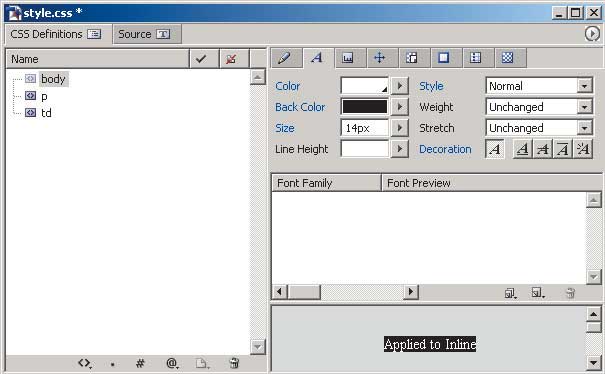Click the tag icon beside td

[x=30, y=113]
